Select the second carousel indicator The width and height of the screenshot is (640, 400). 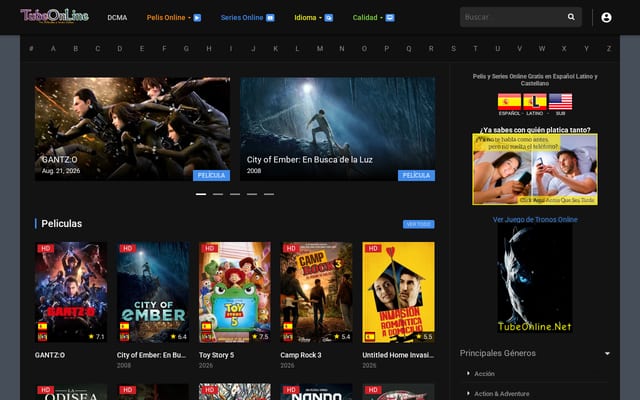coord(218,194)
